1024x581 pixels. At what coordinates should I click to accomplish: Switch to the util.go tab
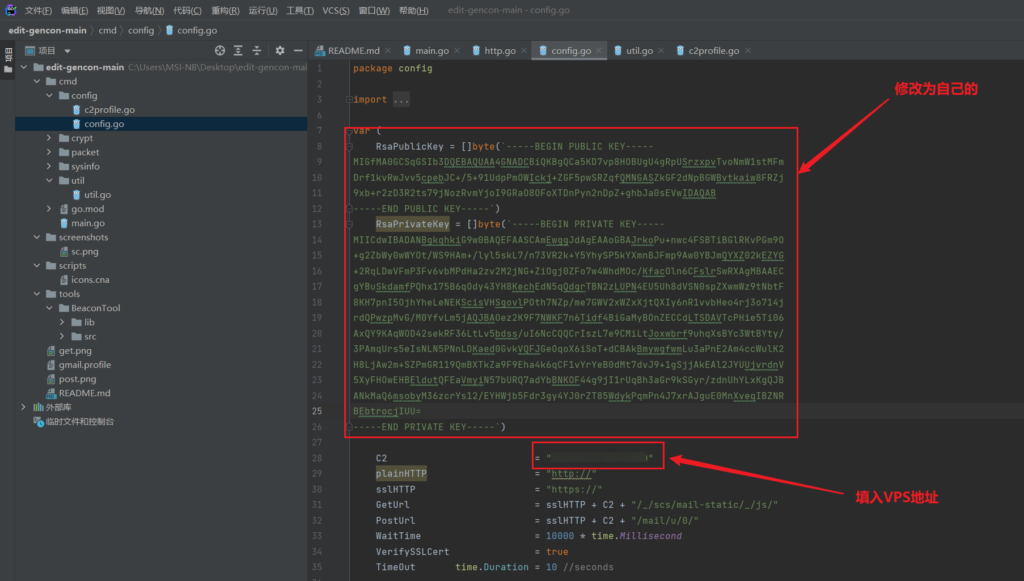click(639, 50)
